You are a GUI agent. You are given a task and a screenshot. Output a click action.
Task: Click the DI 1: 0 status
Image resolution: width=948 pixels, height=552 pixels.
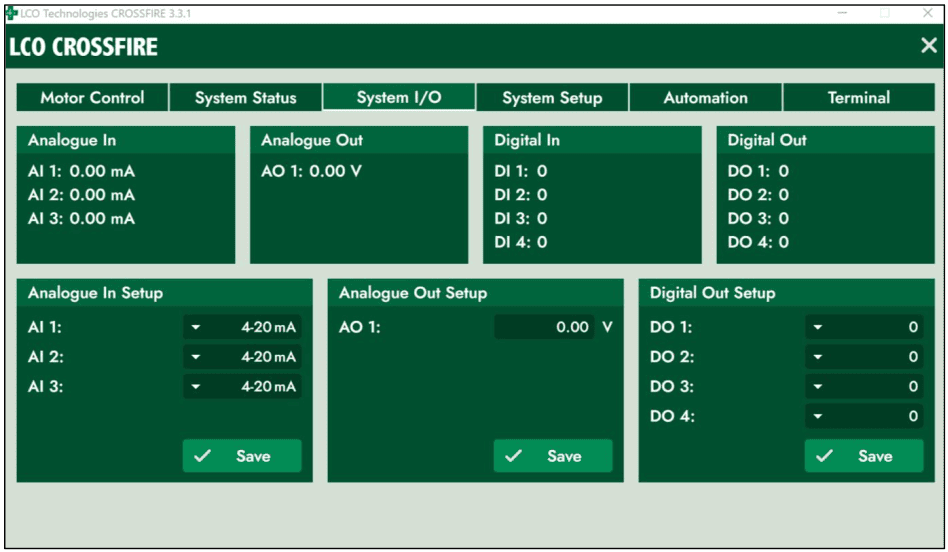pos(521,171)
